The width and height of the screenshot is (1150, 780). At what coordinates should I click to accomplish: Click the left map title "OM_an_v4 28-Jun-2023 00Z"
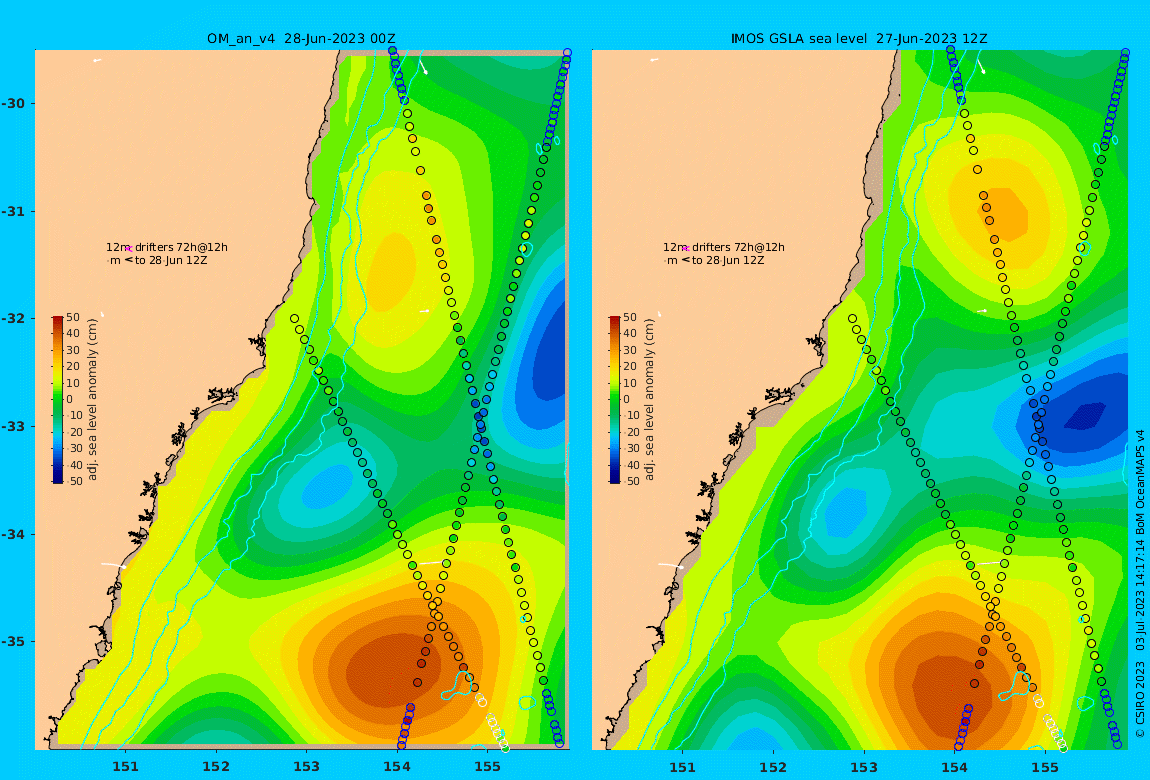pyautogui.click(x=301, y=39)
